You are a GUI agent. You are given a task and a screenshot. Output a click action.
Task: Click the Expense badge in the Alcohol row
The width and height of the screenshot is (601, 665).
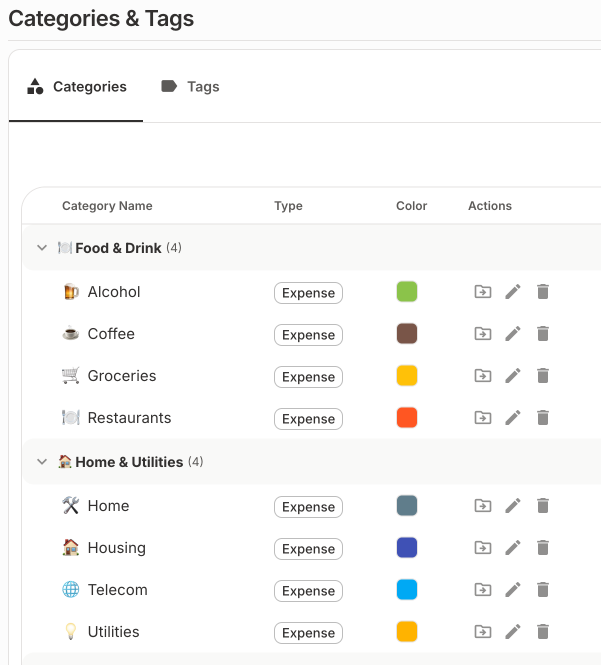click(308, 293)
